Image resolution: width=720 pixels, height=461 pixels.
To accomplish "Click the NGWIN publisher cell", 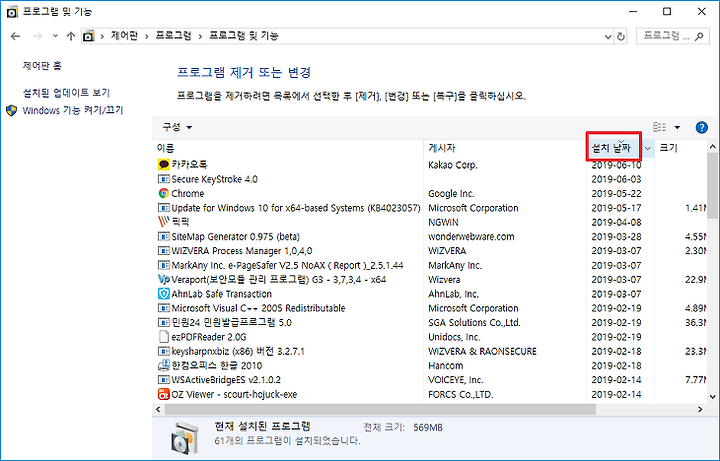I will [443, 222].
